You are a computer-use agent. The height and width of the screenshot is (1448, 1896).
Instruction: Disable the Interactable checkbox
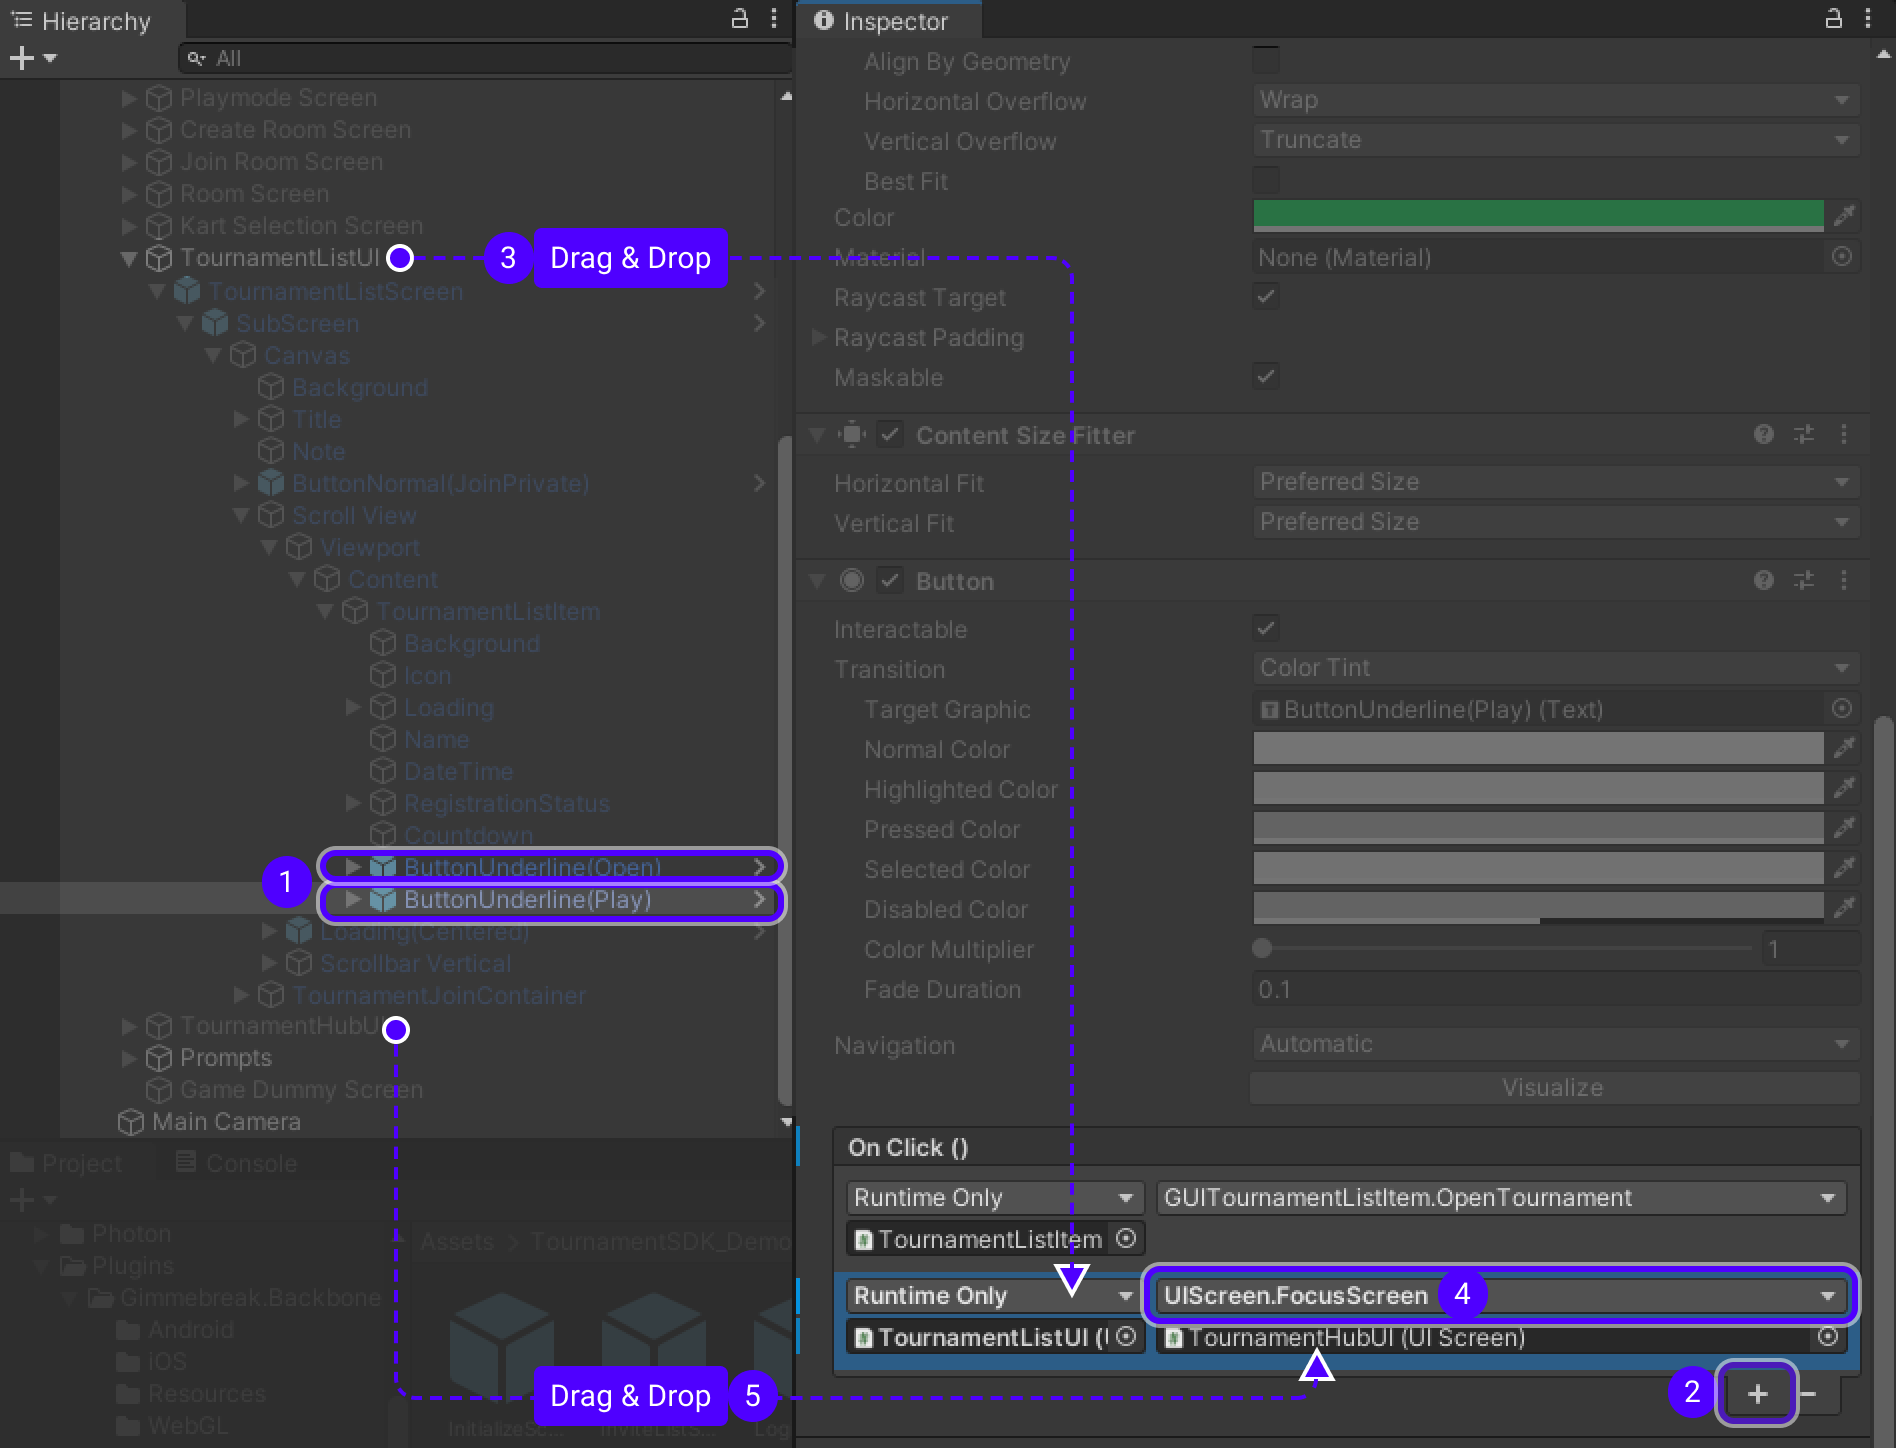pos(1266,629)
